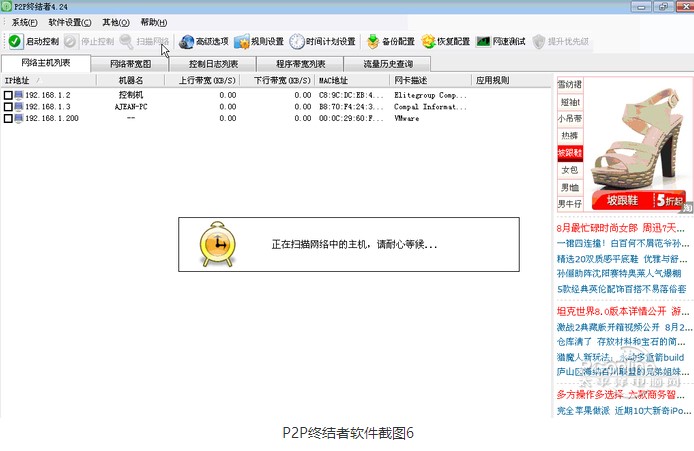694x451 pixels.
Task: Click the 恢复配置 restore icon
Action: coord(428,42)
